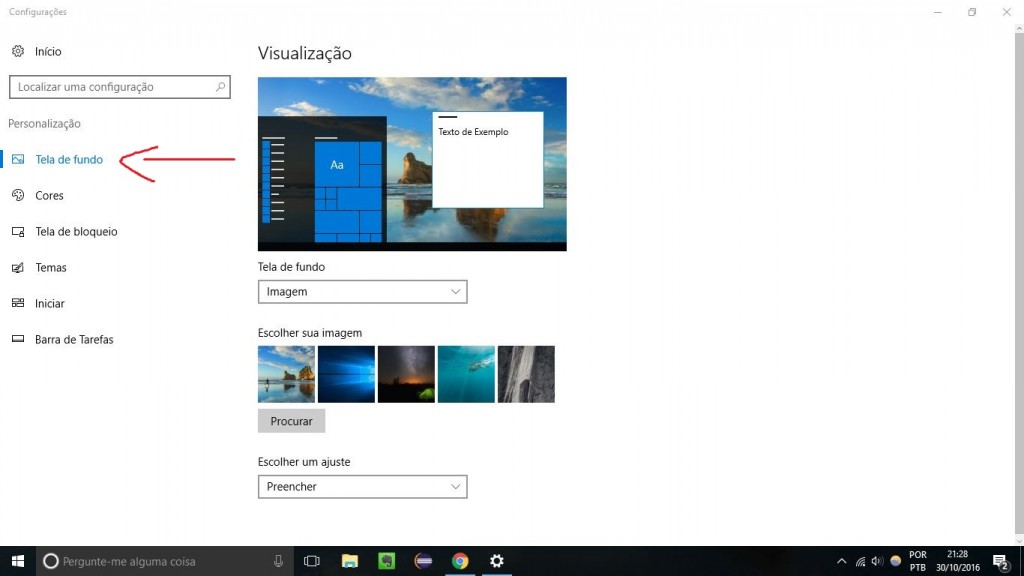Screen dimensions: 1024x576
Task: Select the Tela de fundo menu item
Action: (x=69, y=159)
